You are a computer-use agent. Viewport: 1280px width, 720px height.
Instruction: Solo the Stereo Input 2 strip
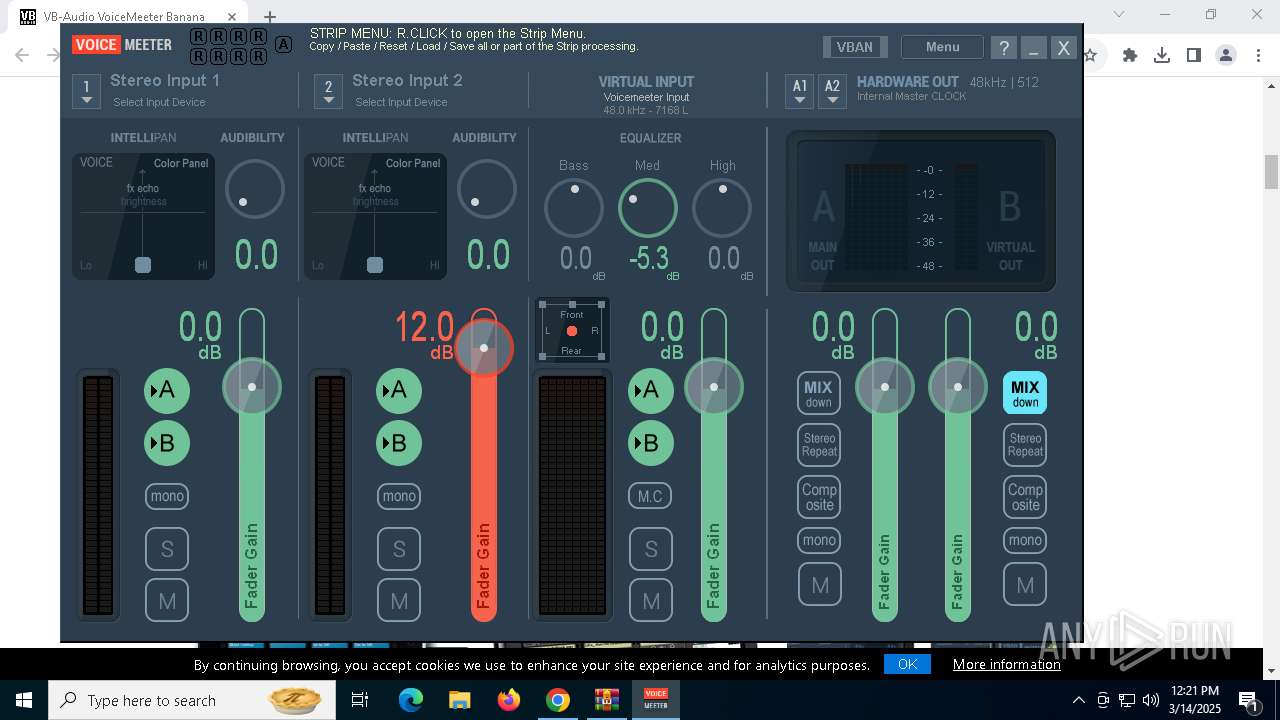tap(399, 549)
